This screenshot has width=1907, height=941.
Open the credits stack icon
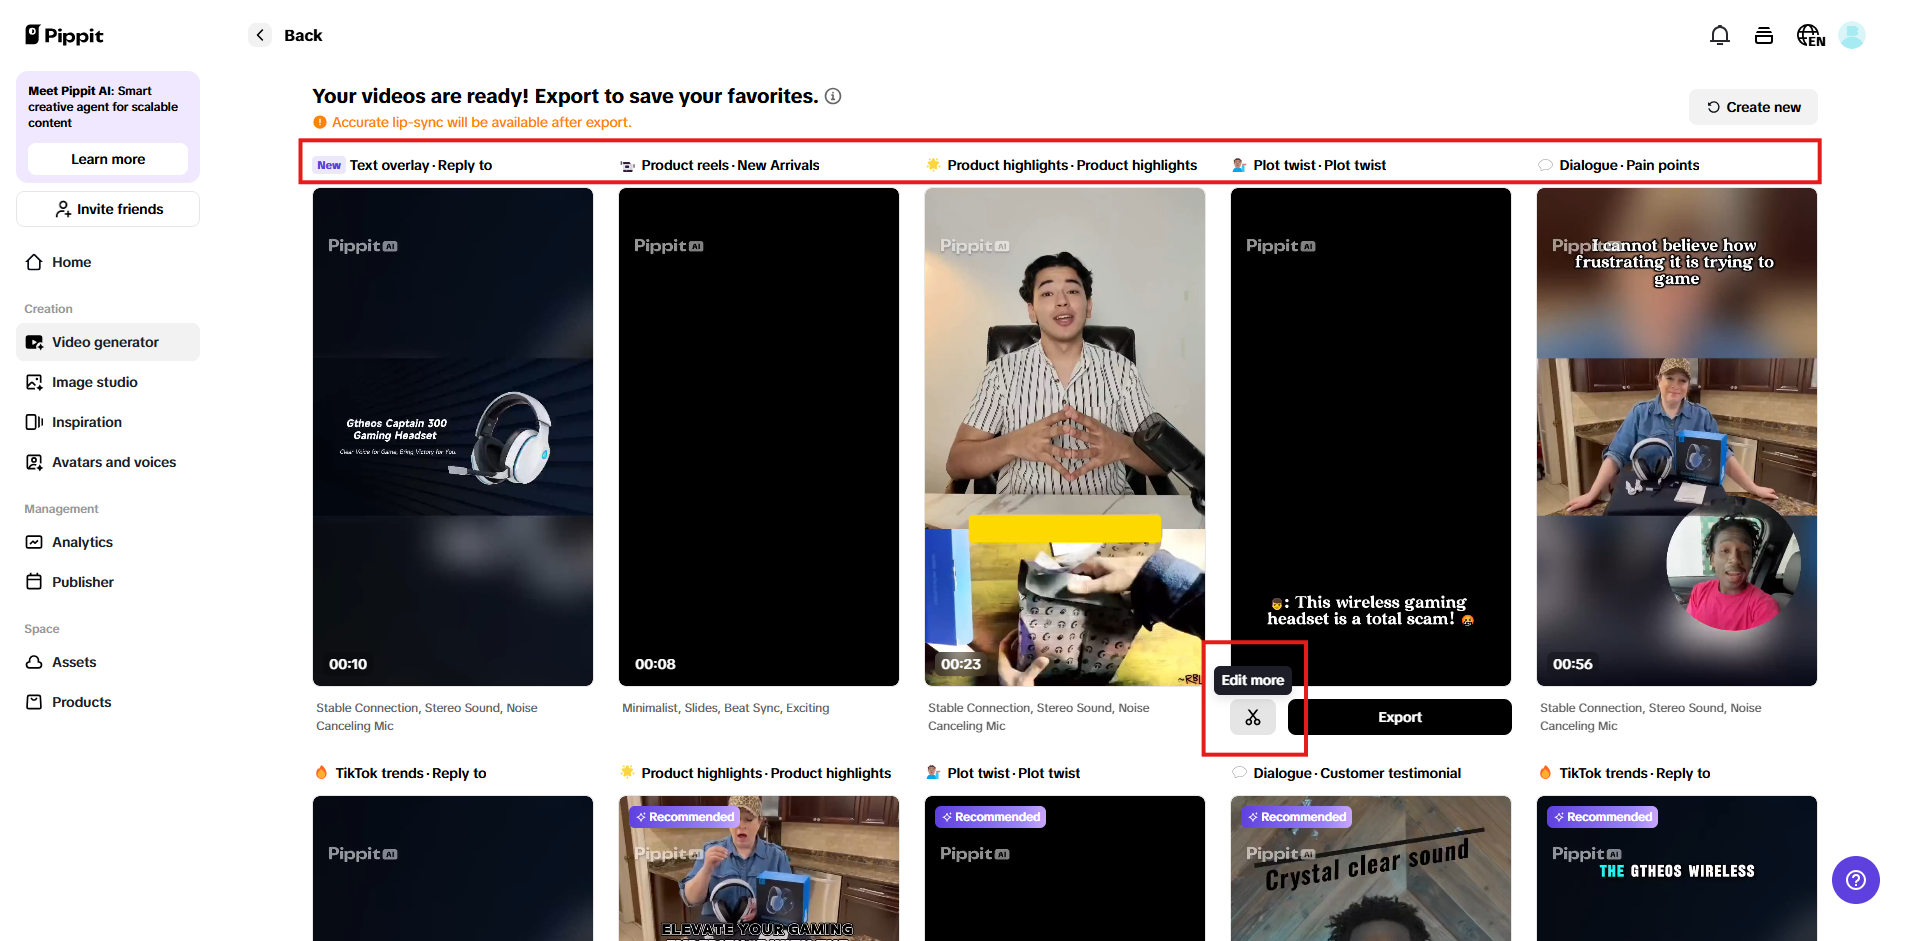(1764, 35)
